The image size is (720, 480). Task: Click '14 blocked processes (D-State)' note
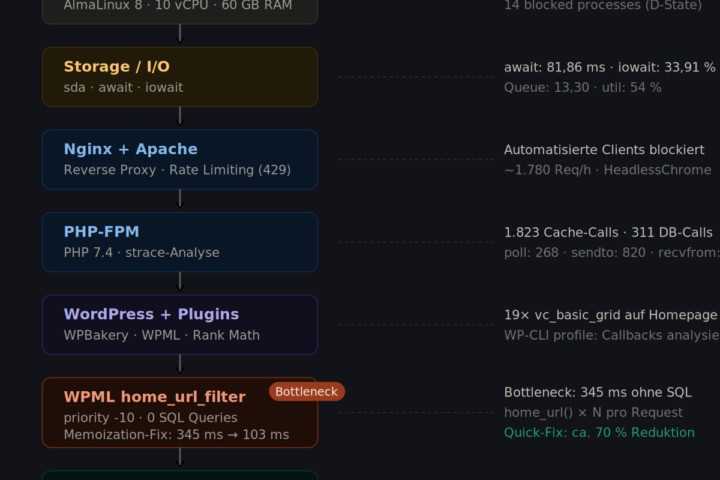point(603,6)
